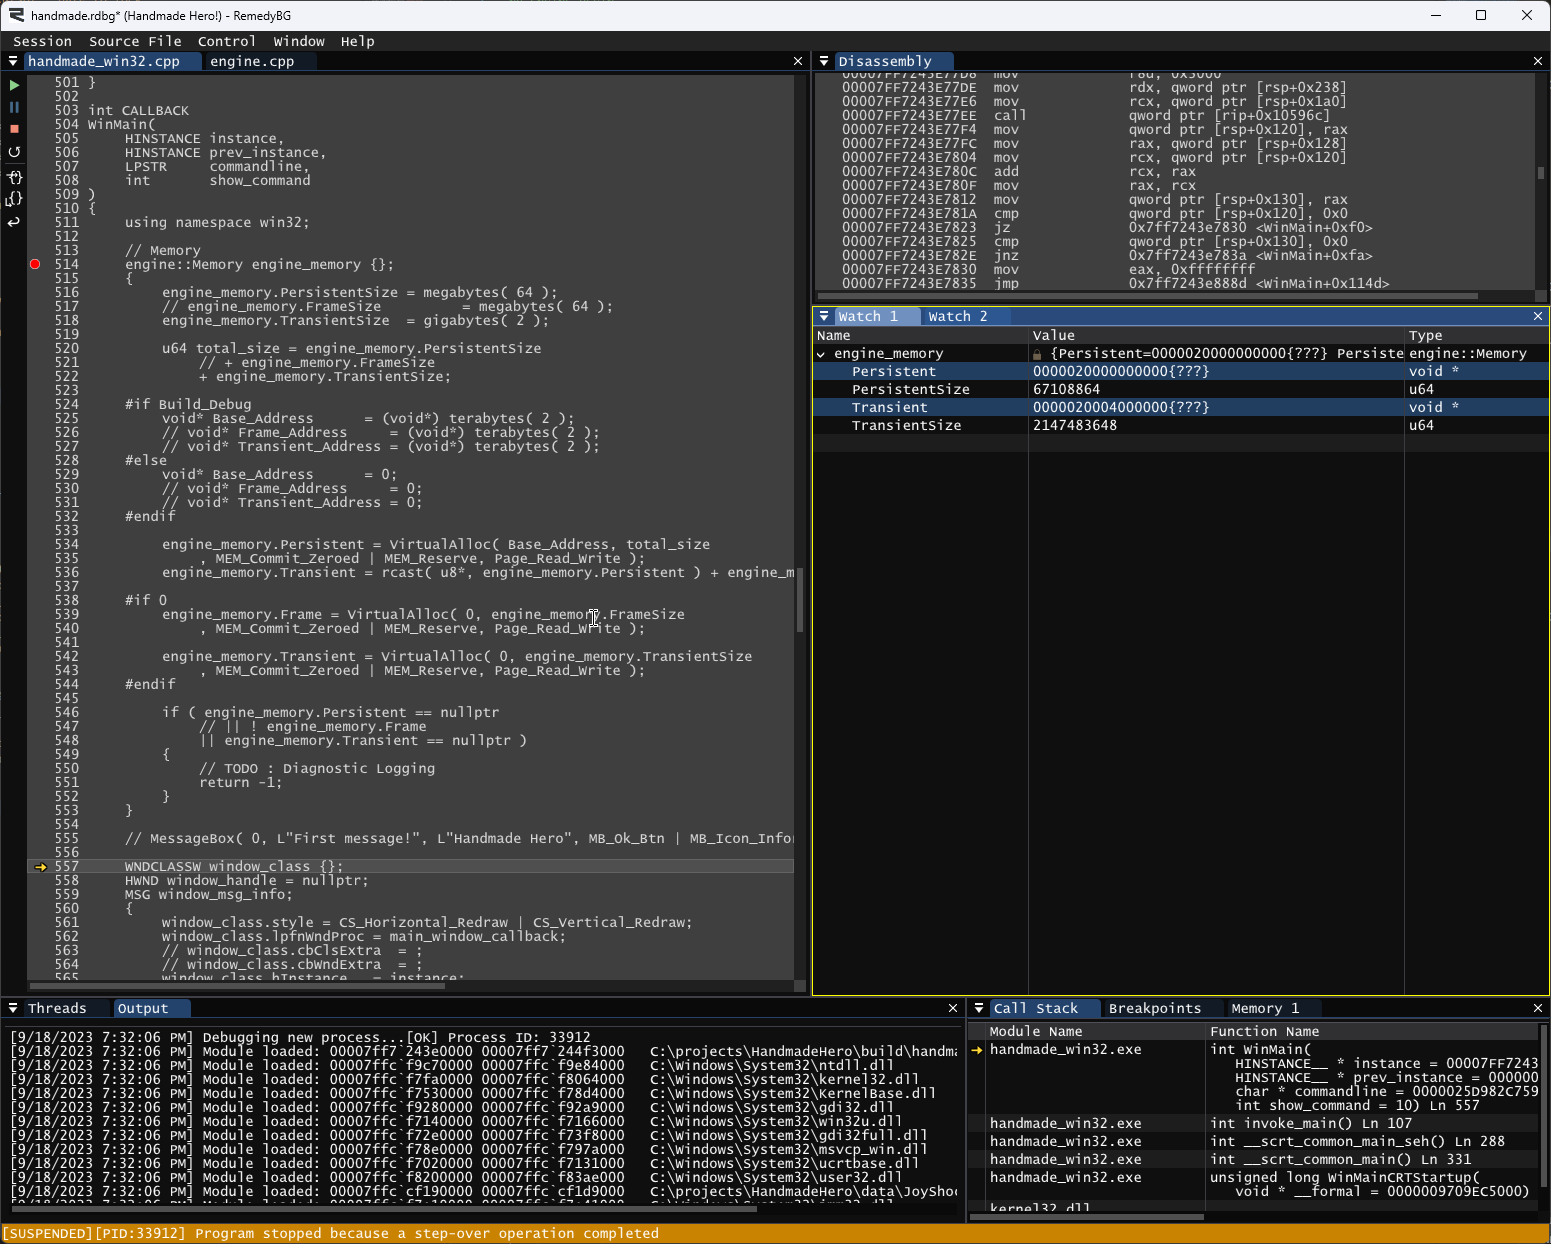Select the invoke_main() Ln 107 stack frame
This screenshot has width=1551, height=1244.
[x=1254, y=1124]
